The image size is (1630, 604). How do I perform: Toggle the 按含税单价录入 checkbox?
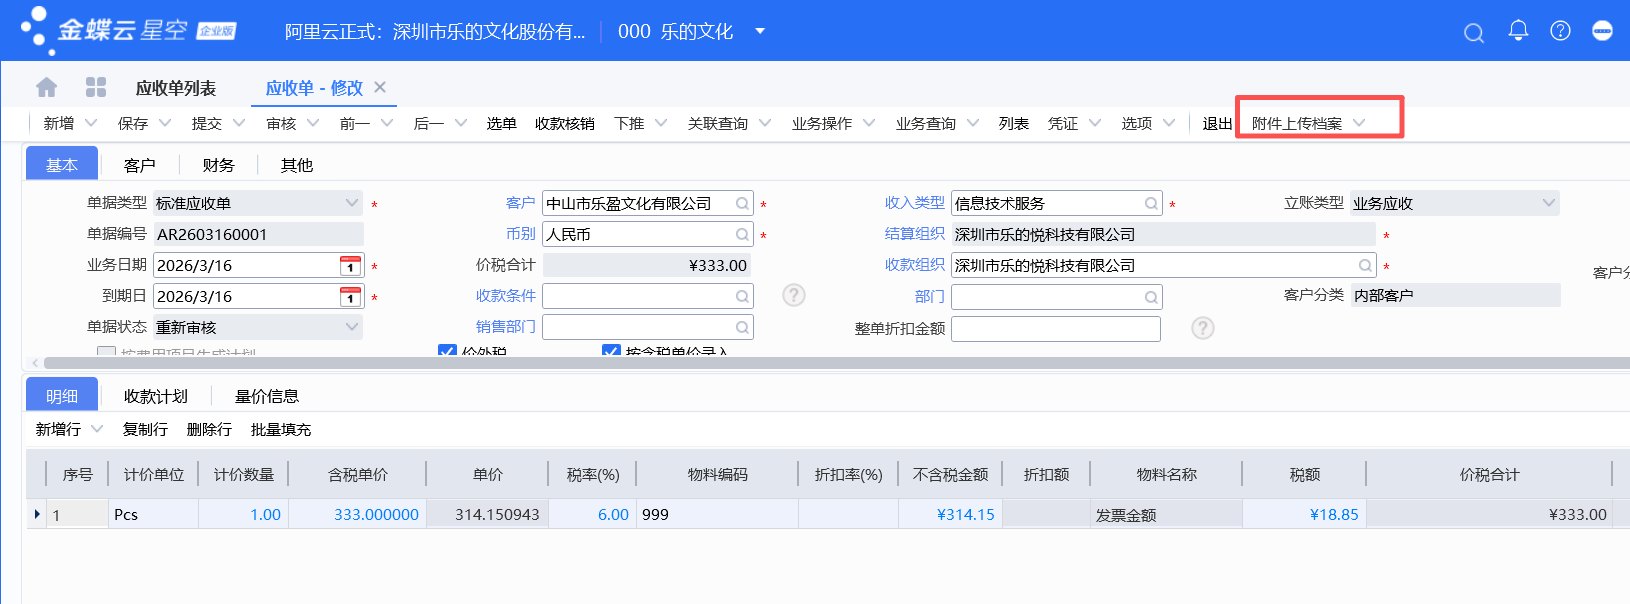pos(611,351)
